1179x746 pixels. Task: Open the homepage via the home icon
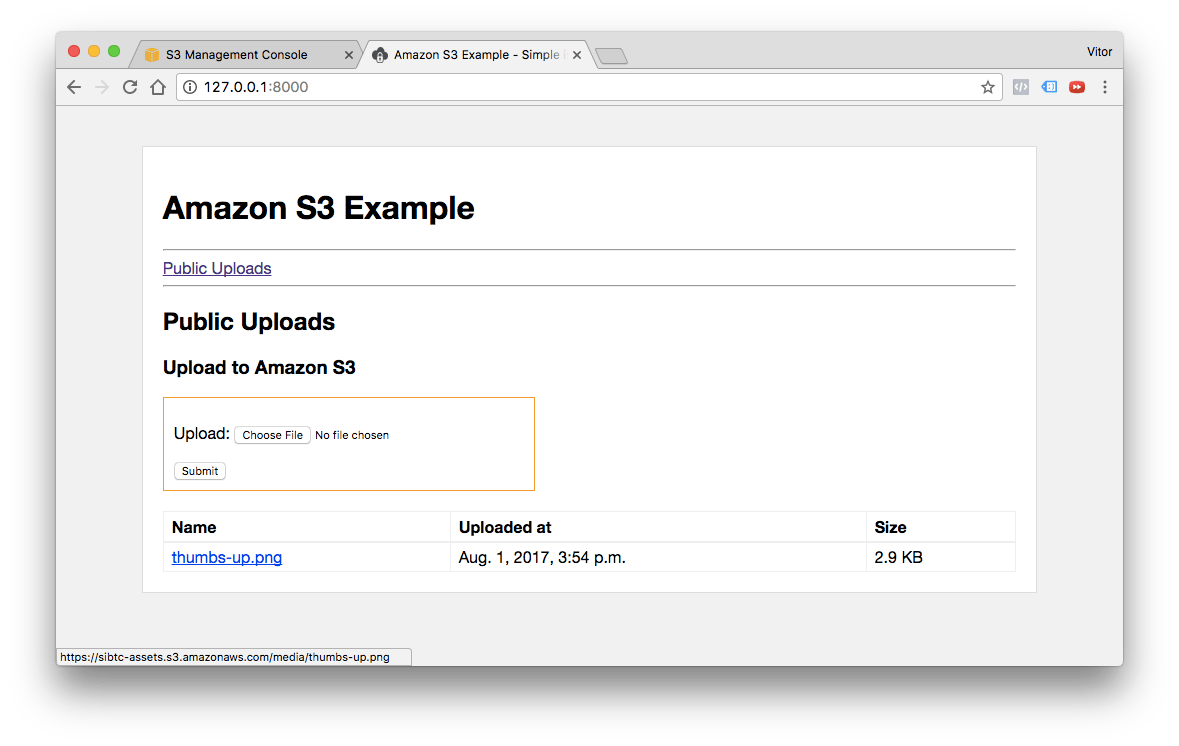tap(158, 87)
